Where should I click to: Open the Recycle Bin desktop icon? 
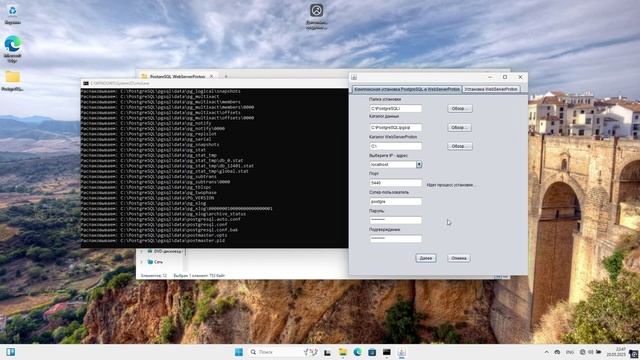click(x=12, y=15)
